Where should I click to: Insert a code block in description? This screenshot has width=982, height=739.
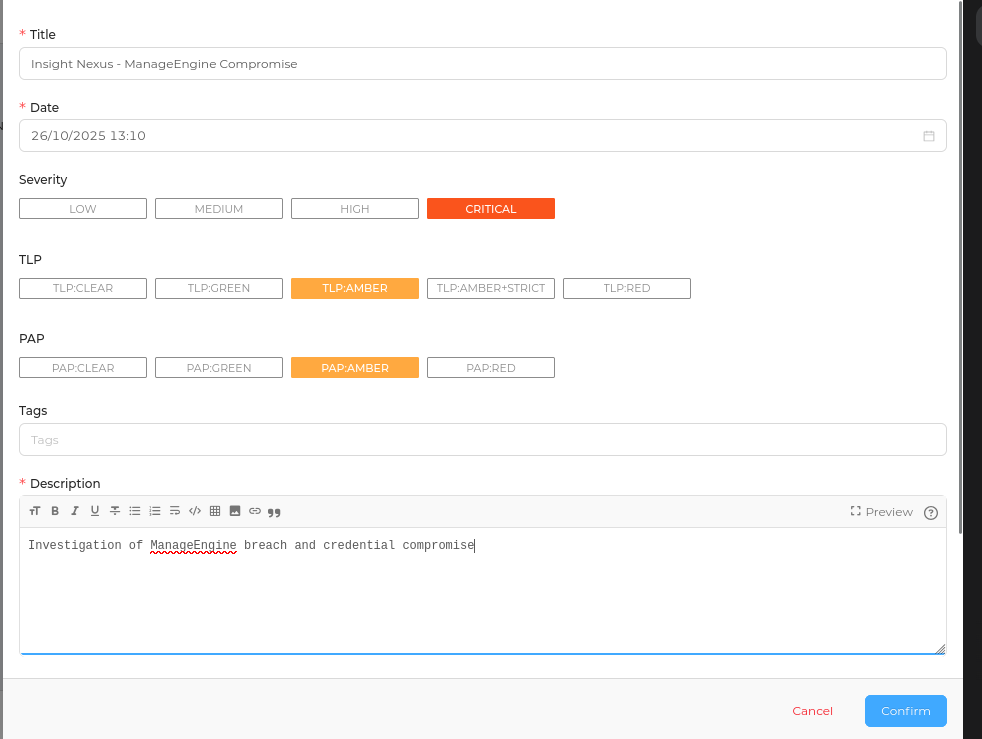195,511
